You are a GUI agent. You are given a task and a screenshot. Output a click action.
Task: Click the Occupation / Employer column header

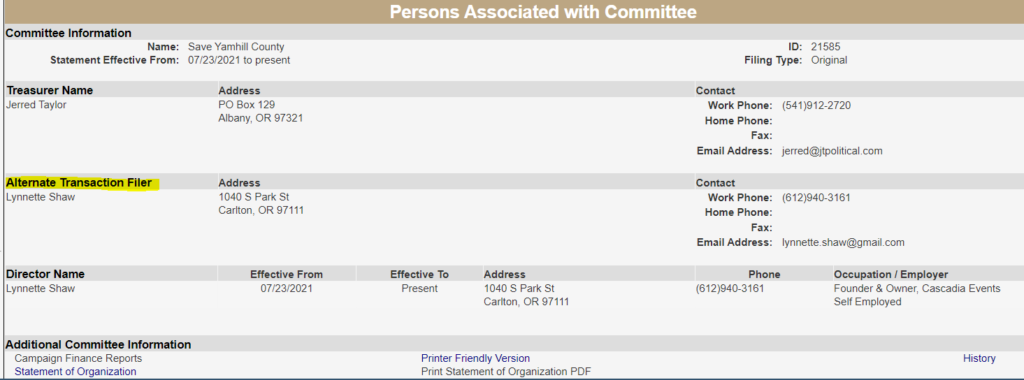point(891,274)
